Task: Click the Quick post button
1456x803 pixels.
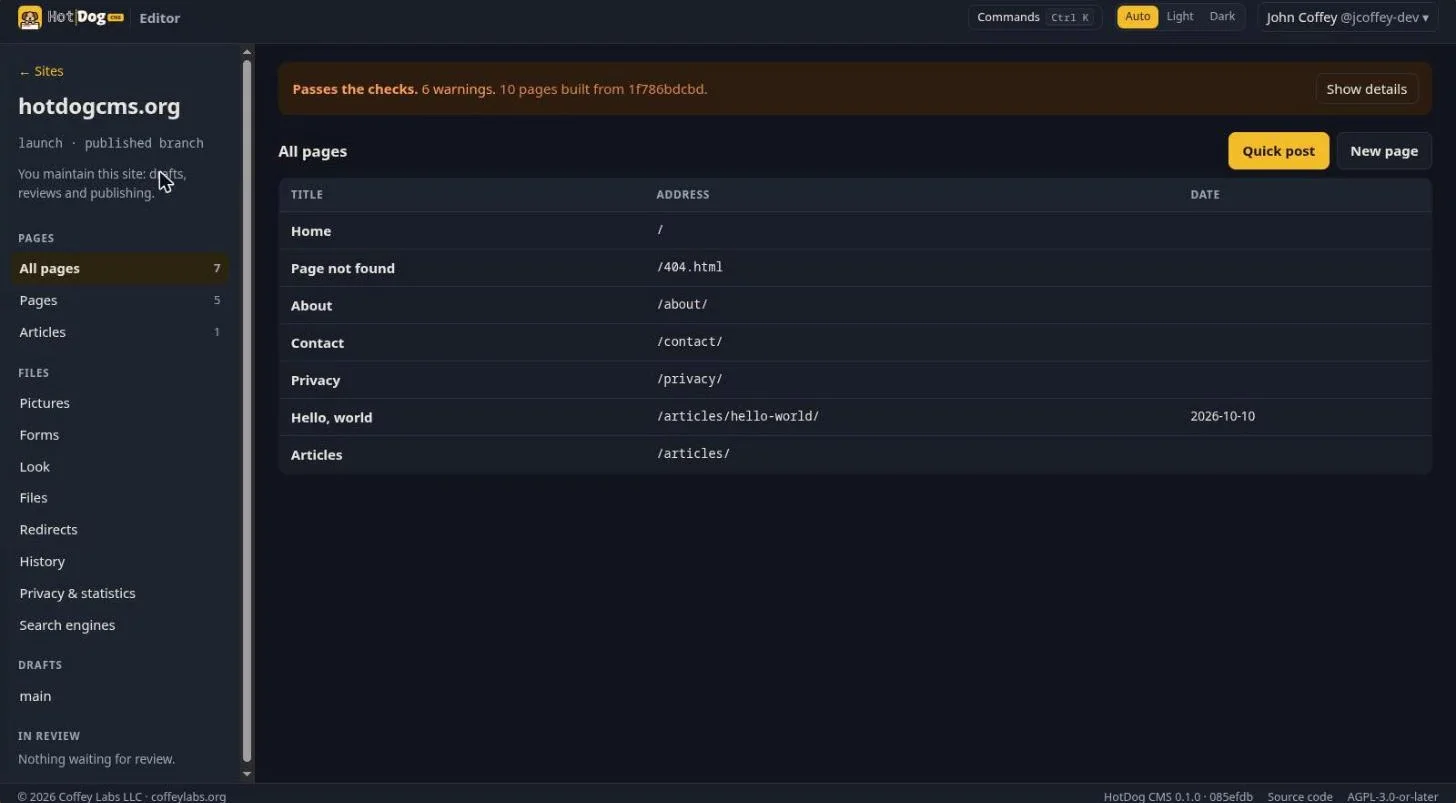Action: point(1278,151)
